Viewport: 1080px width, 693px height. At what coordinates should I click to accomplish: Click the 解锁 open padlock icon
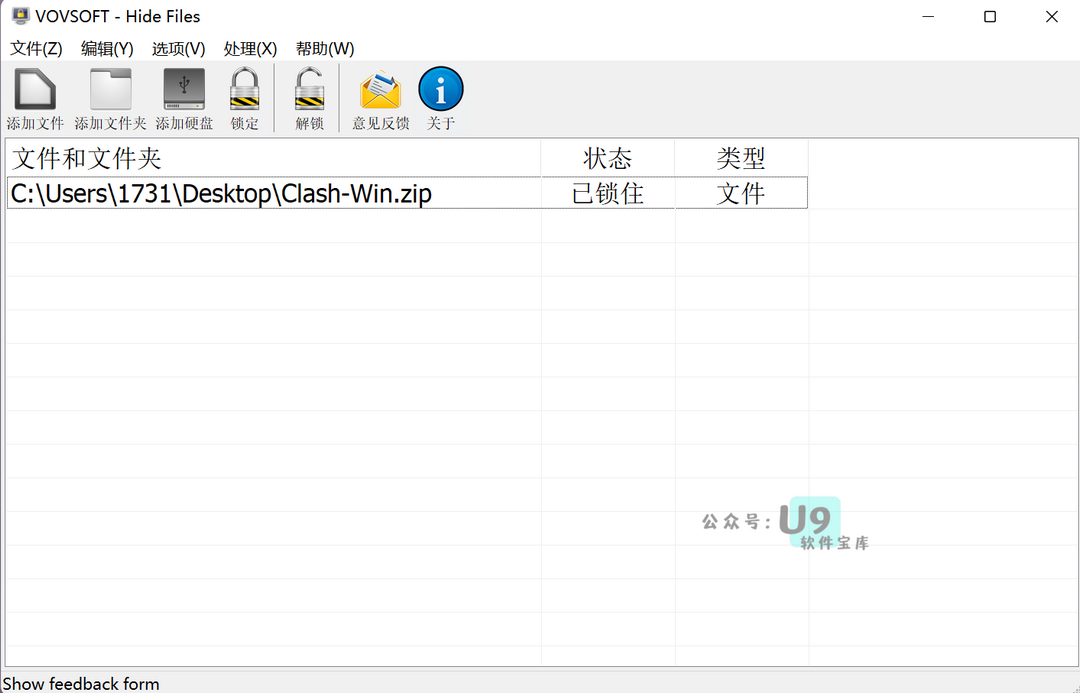pyautogui.click(x=309, y=89)
